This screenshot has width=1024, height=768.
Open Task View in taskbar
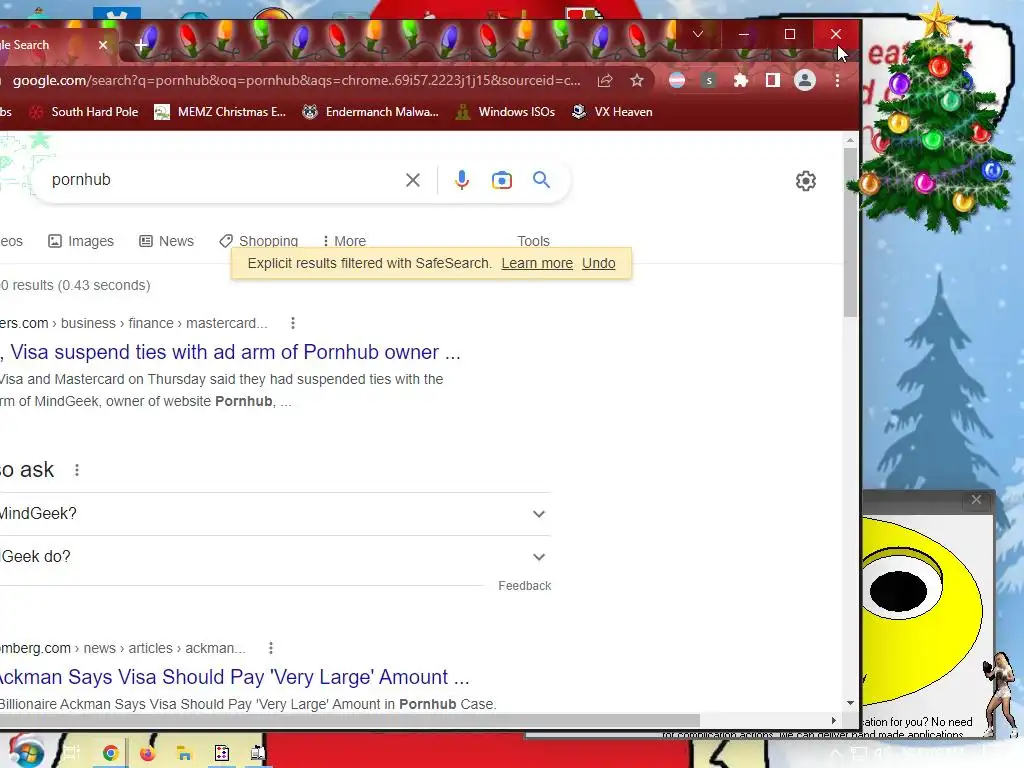point(71,753)
